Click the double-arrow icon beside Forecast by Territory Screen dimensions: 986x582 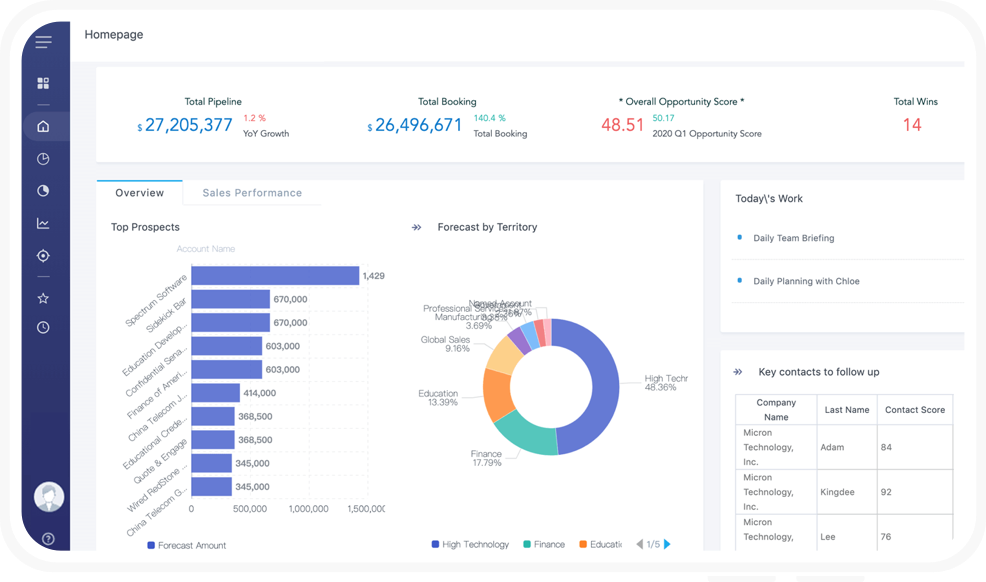(x=416, y=228)
